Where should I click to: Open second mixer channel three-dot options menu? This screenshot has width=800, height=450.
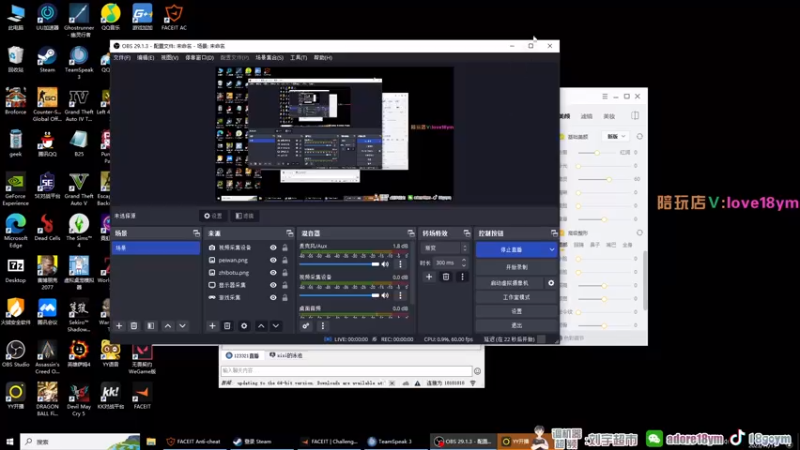[x=400, y=295]
